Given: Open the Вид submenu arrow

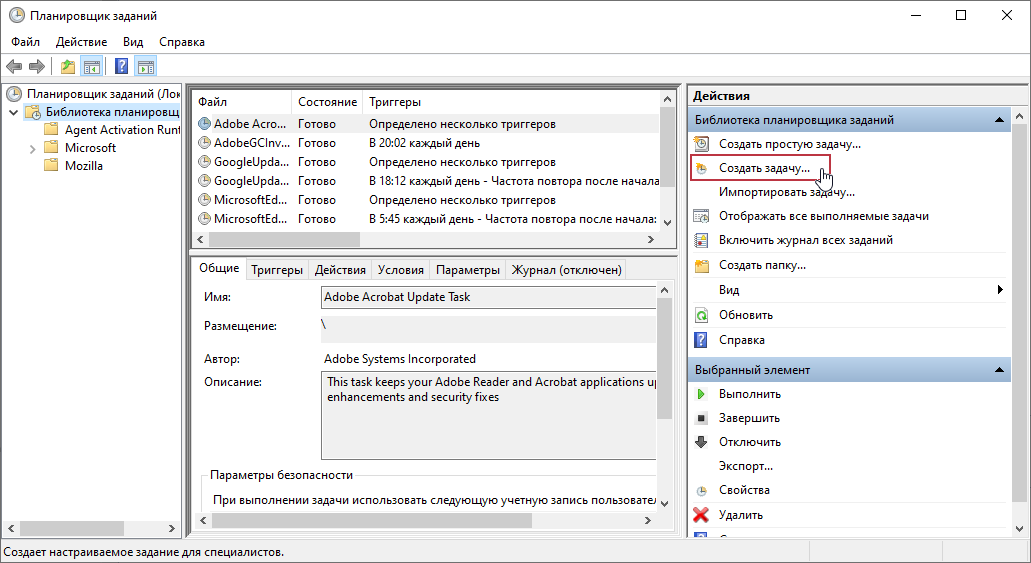Looking at the screenshot, I should click(x=999, y=290).
